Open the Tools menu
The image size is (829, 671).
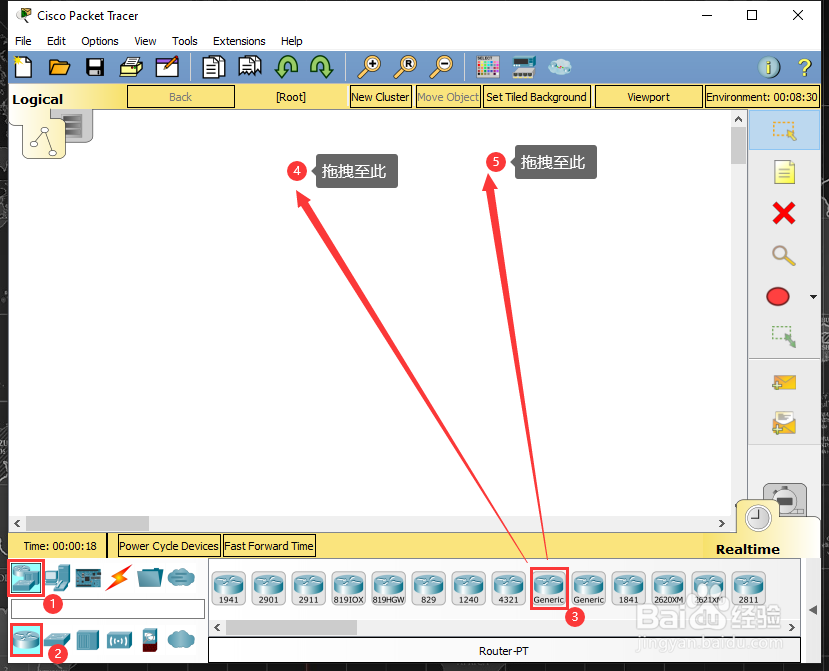coord(185,41)
